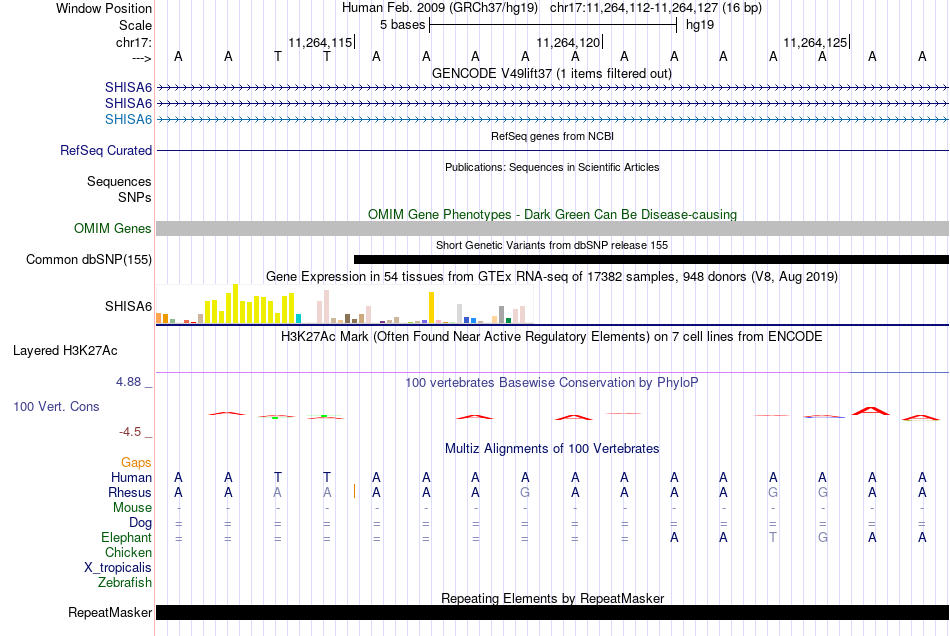Click the Sequences track label
The width and height of the screenshot is (950, 636).
click(x=119, y=181)
